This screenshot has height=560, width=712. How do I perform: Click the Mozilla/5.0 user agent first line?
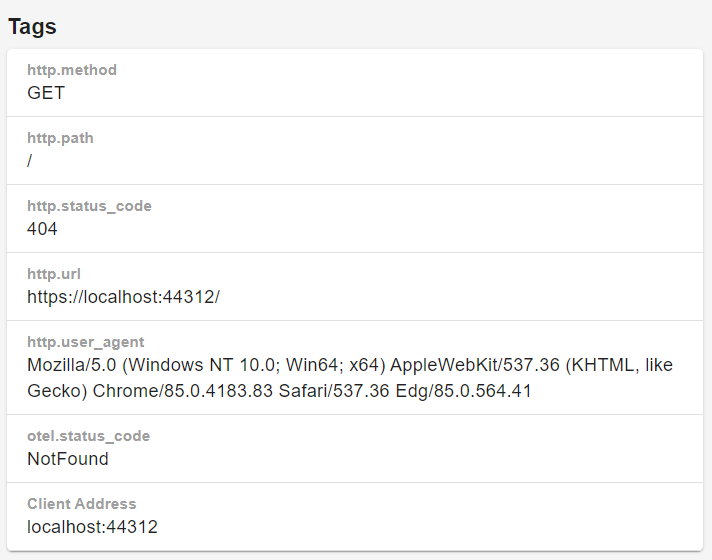(x=350, y=365)
